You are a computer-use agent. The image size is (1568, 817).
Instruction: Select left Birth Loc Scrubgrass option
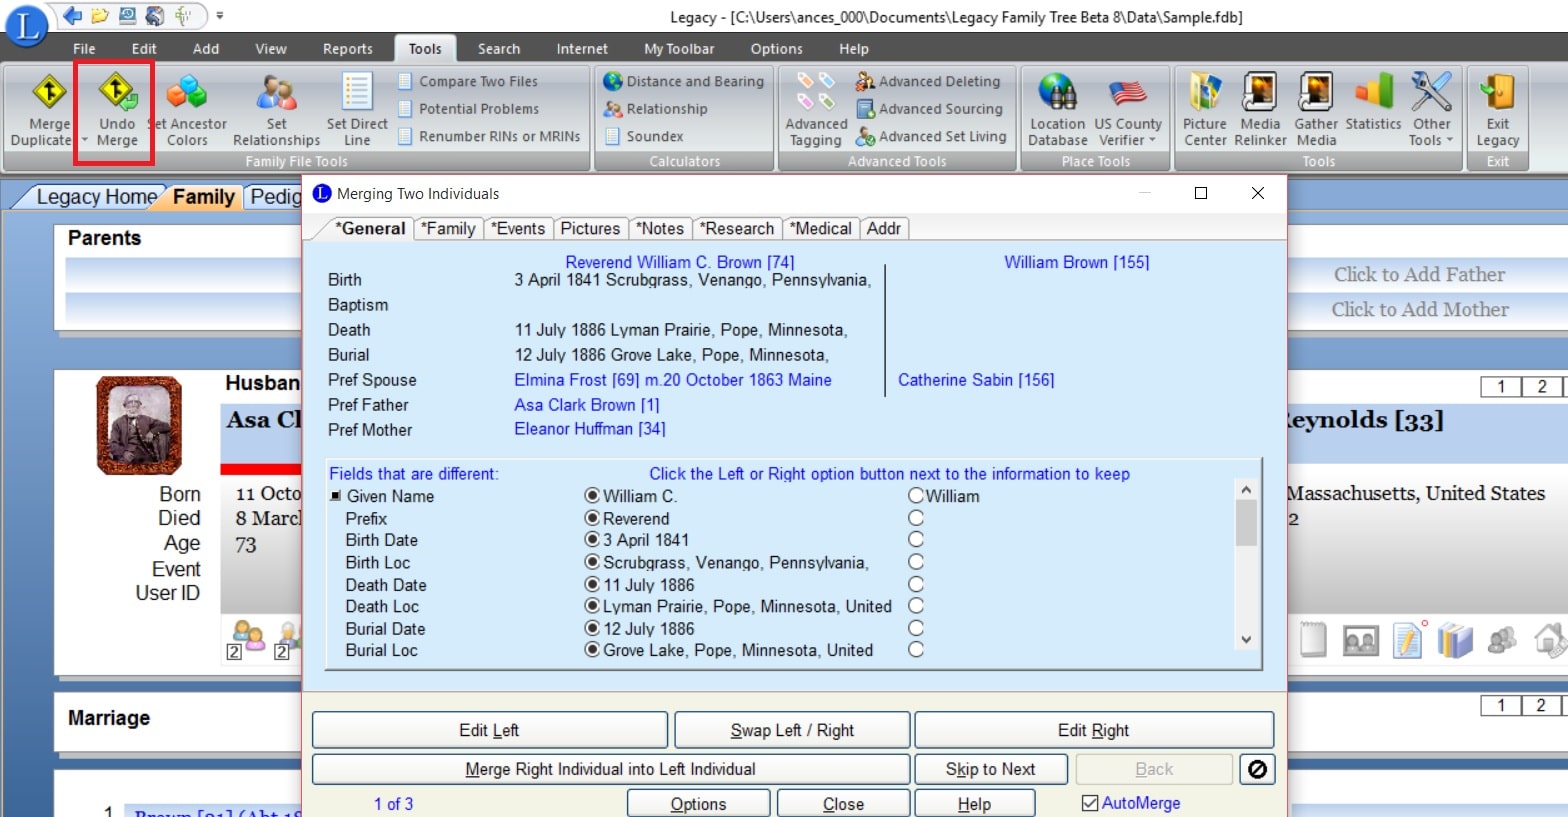[x=592, y=562]
